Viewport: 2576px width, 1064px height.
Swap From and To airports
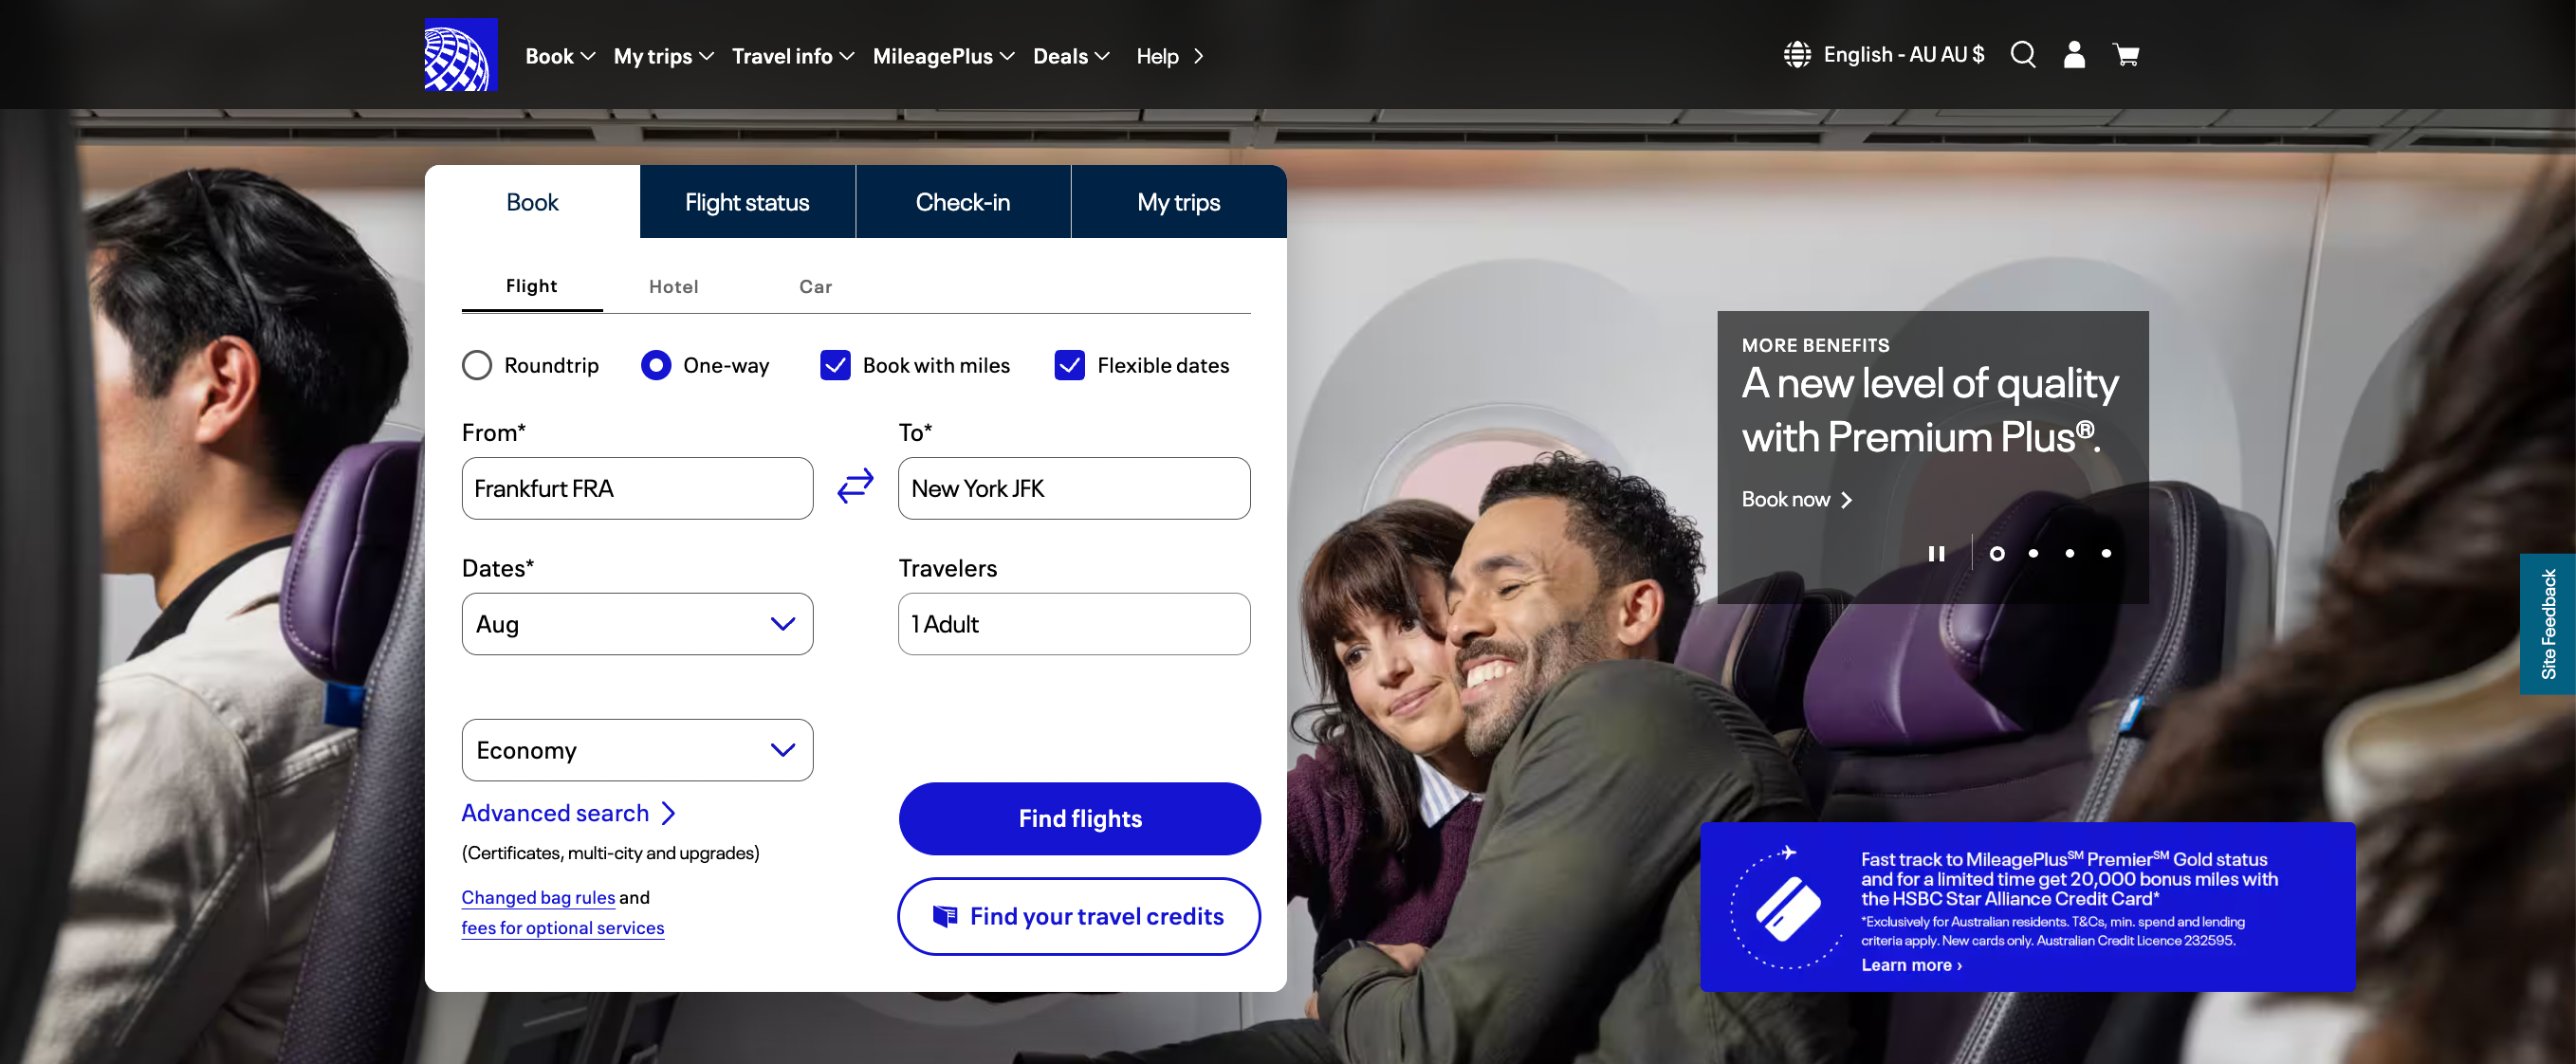(855, 487)
